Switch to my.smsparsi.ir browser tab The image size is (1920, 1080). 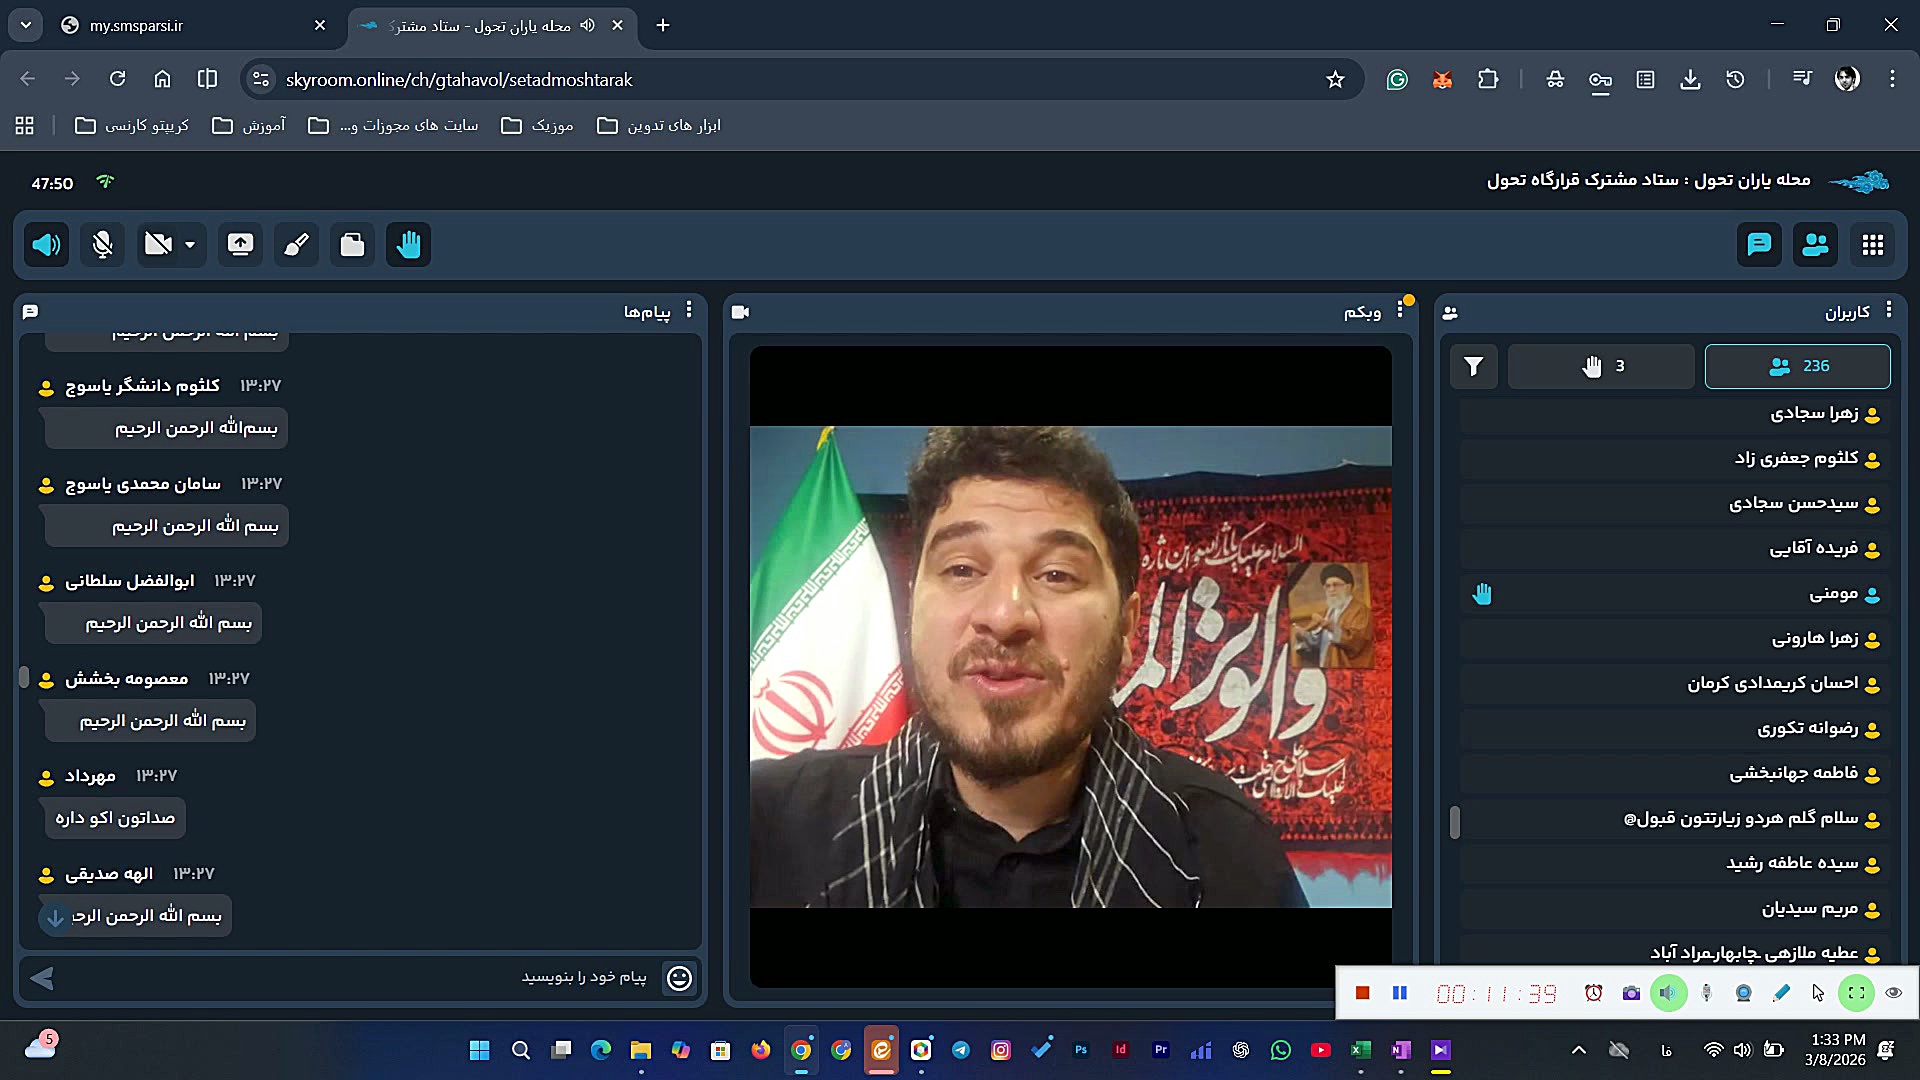pyautogui.click(x=195, y=26)
